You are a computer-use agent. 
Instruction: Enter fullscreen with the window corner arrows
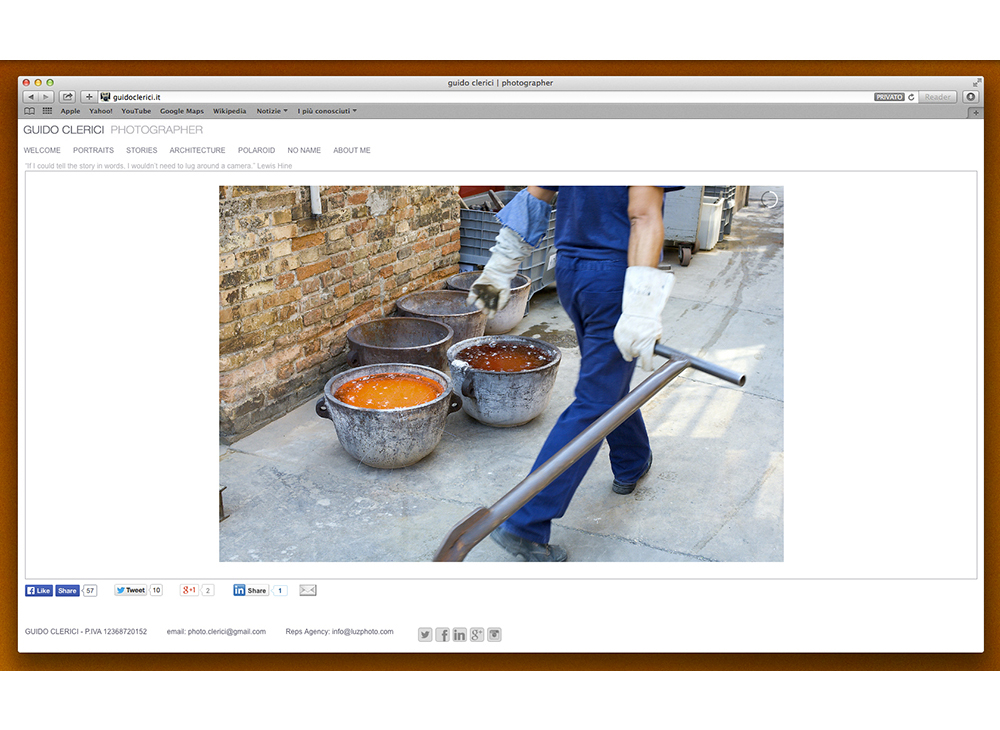pos(976,83)
